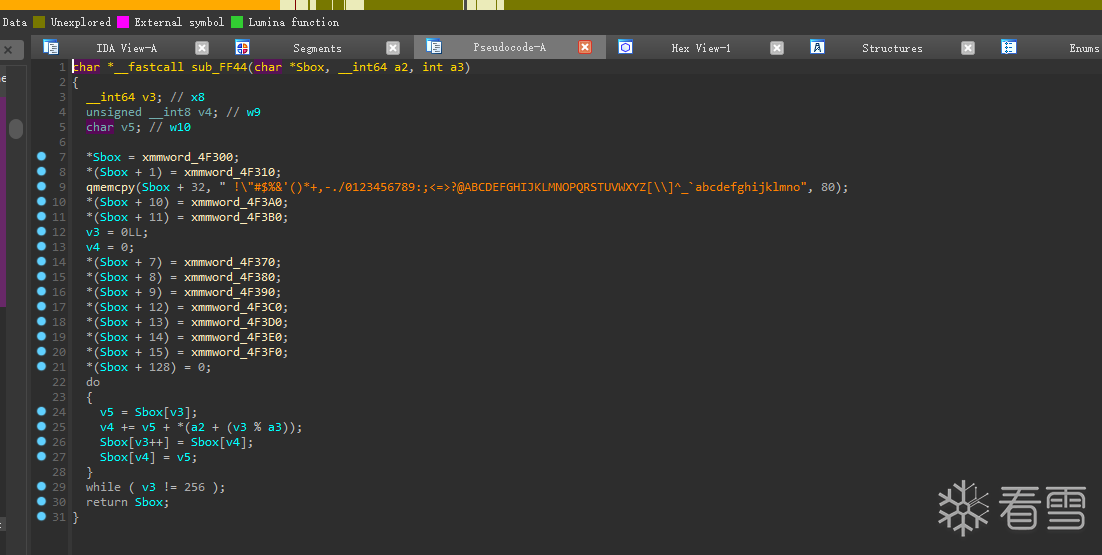Click the Segments tab icon
The image size is (1102, 555).
click(242, 47)
